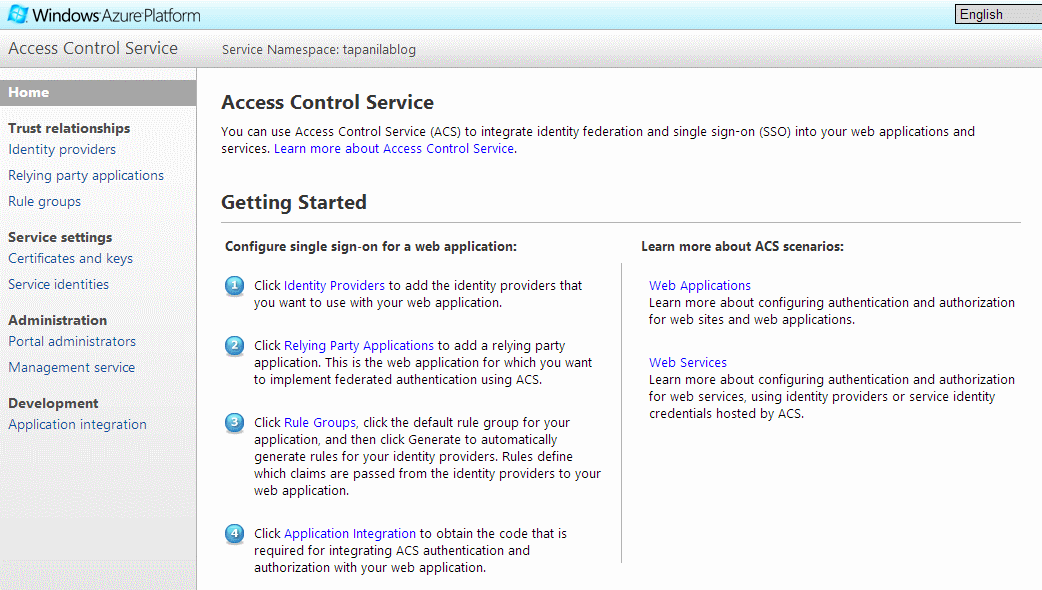Open Rule groups in sidebar
The image size is (1042, 590).
pos(45,201)
